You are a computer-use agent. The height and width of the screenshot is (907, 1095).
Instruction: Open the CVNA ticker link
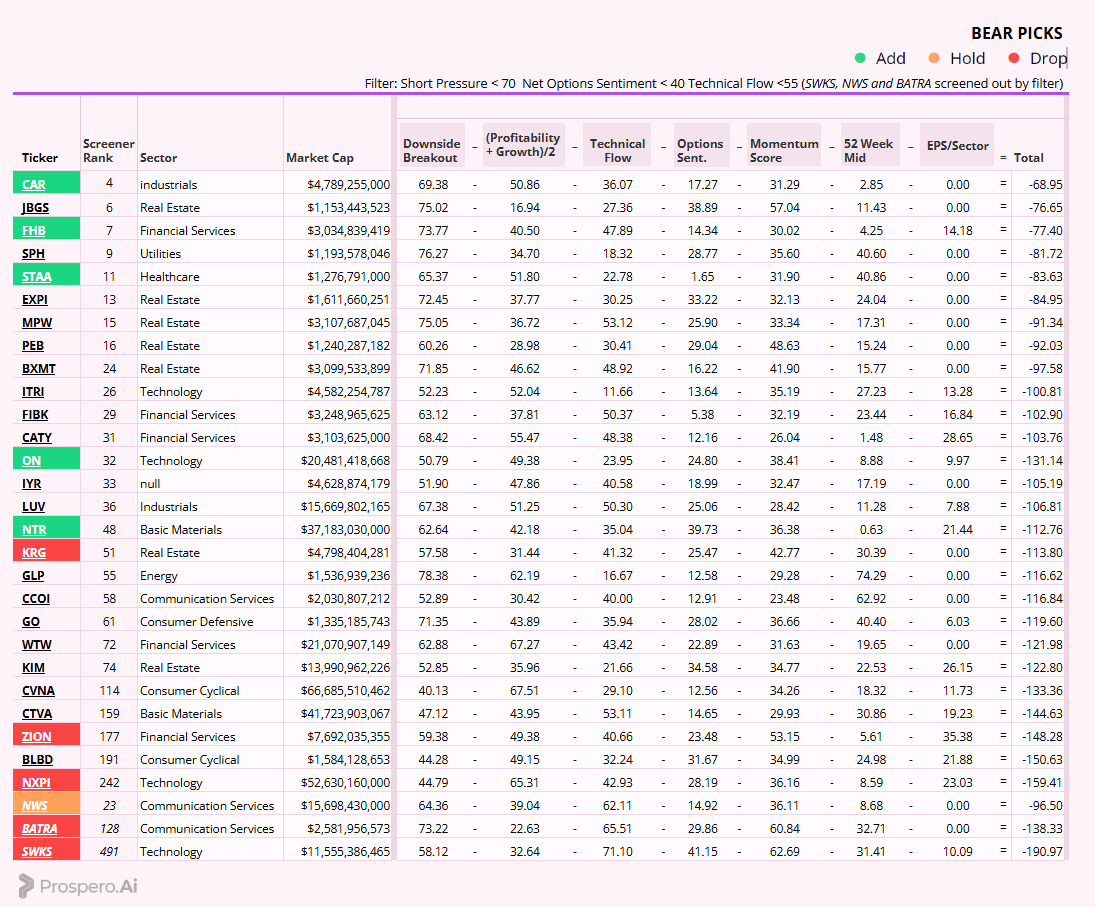[x=38, y=691]
